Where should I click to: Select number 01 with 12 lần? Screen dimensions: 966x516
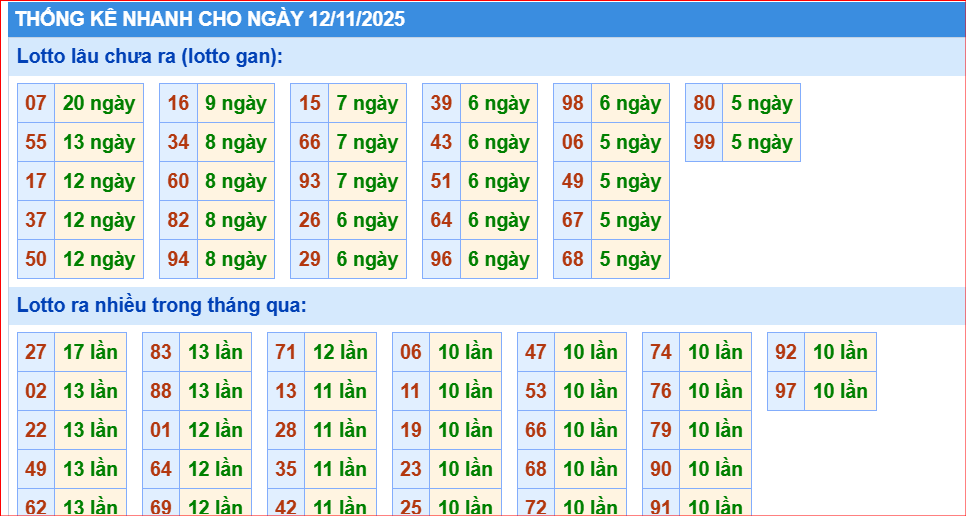click(161, 430)
